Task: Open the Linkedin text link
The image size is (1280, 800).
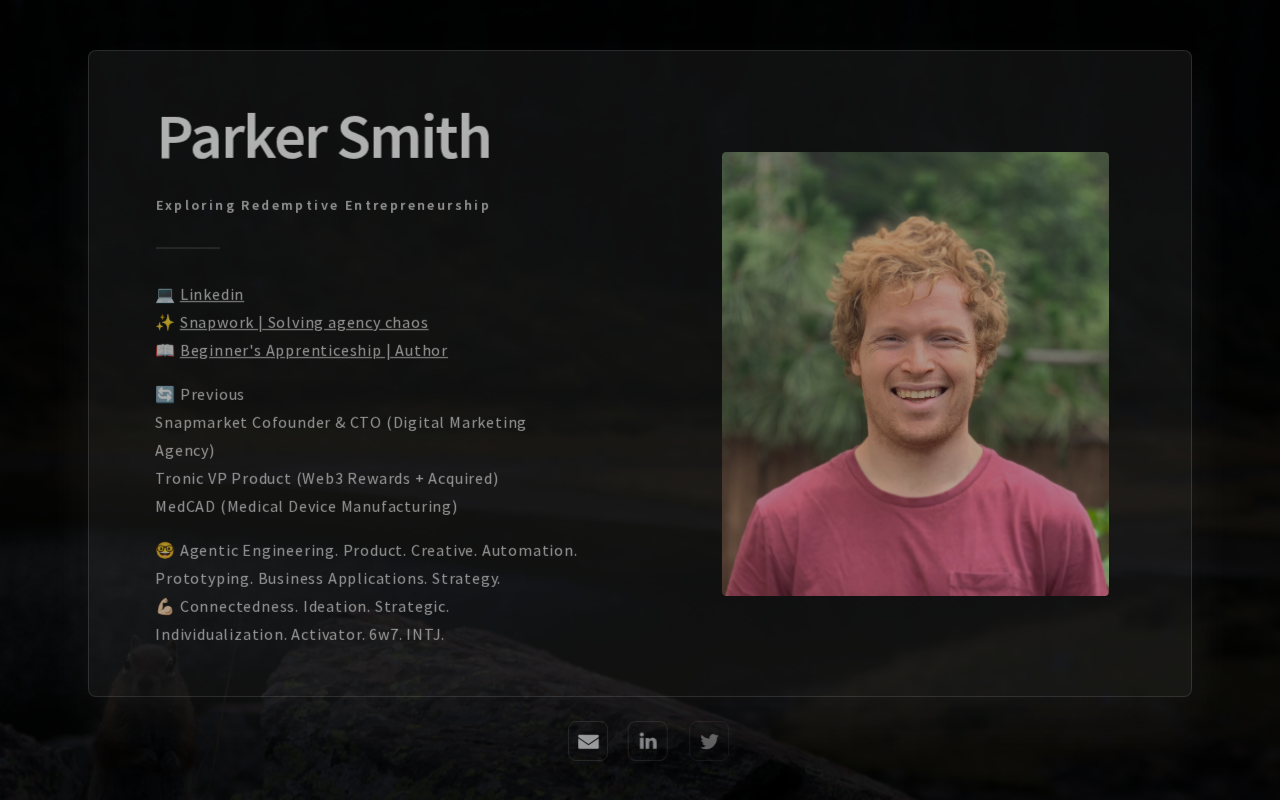Action: (x=212, y=294)
